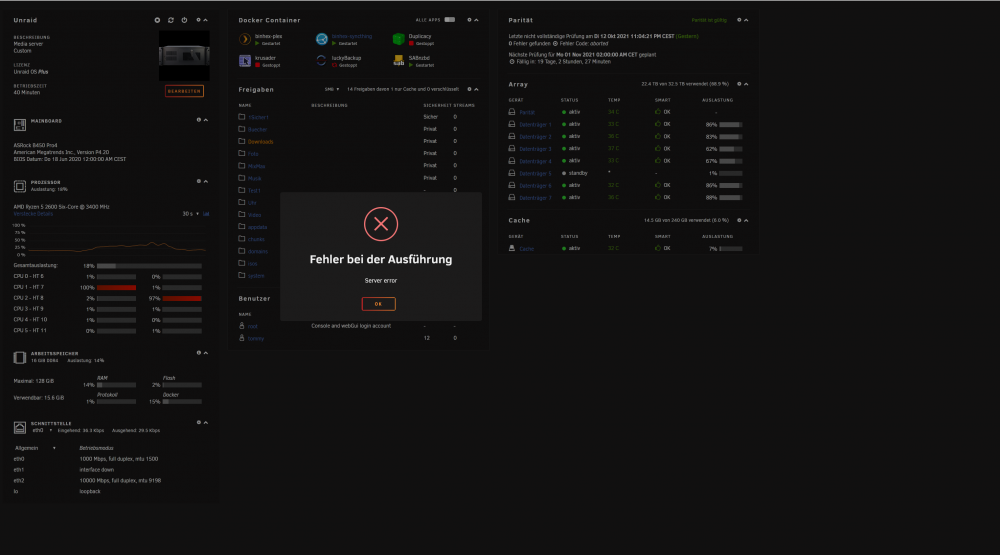Open the Downloads share

[x=260, y=142]
